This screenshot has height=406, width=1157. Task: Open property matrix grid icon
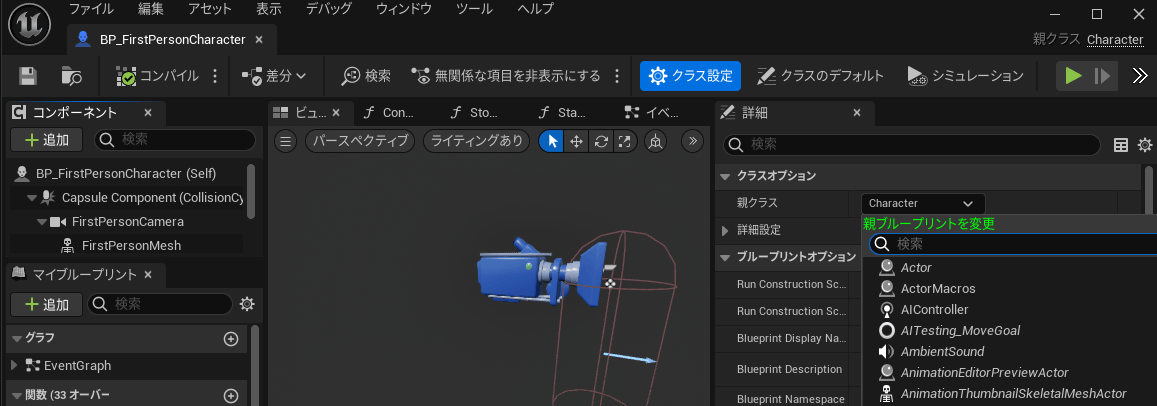(1121, 145)
